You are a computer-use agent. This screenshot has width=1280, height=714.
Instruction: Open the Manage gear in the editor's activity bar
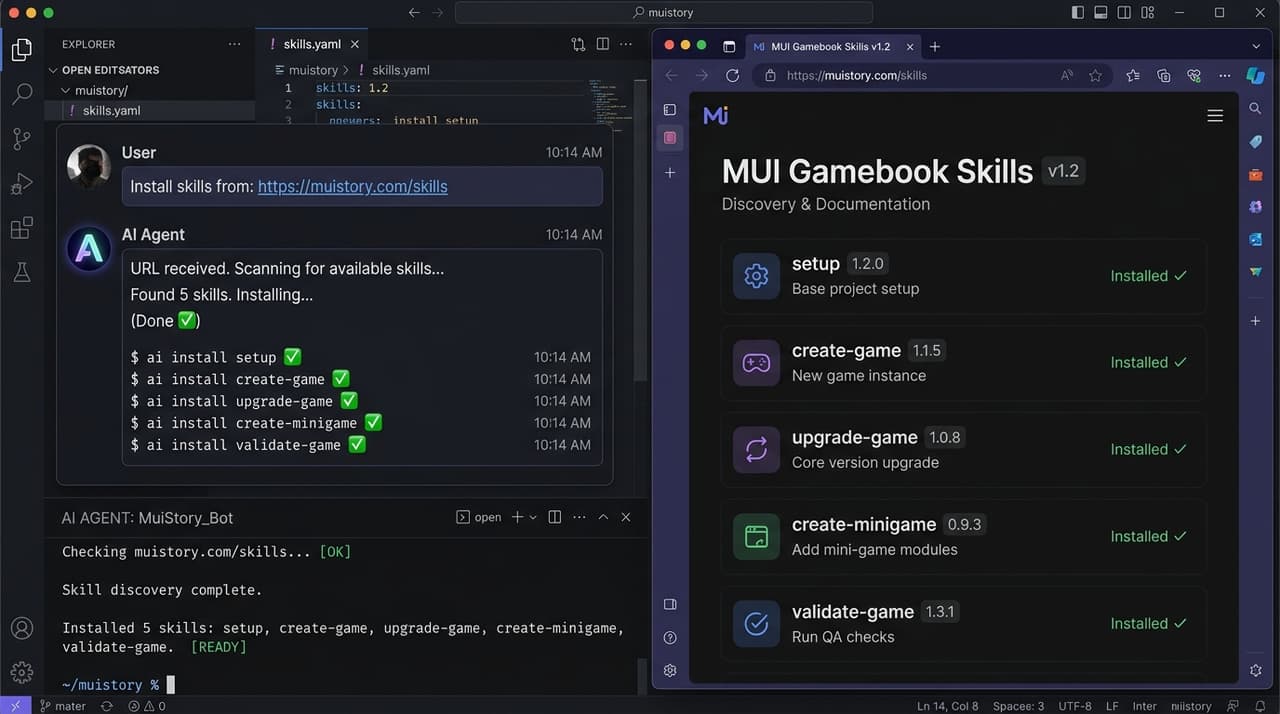tap(22, 672)
